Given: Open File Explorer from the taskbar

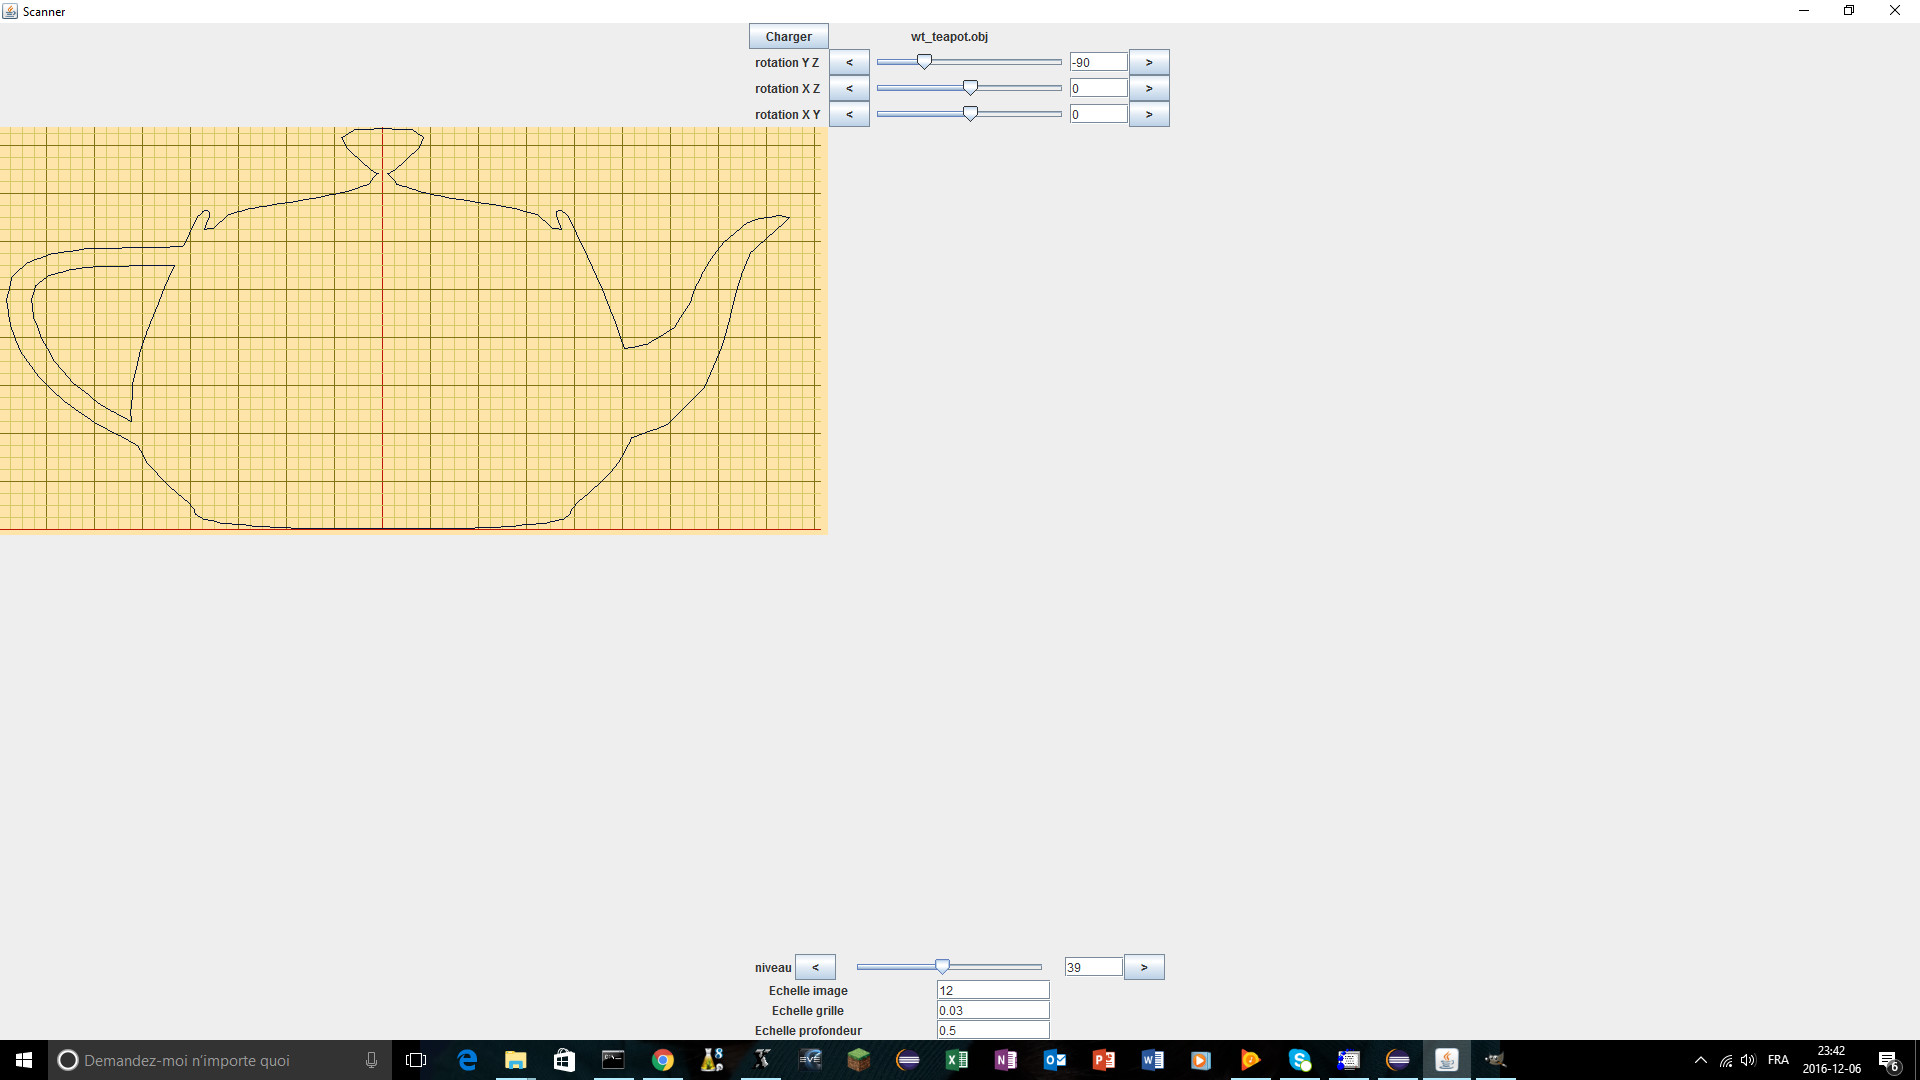Looking at the screenshot, I should pos(516,1060).
